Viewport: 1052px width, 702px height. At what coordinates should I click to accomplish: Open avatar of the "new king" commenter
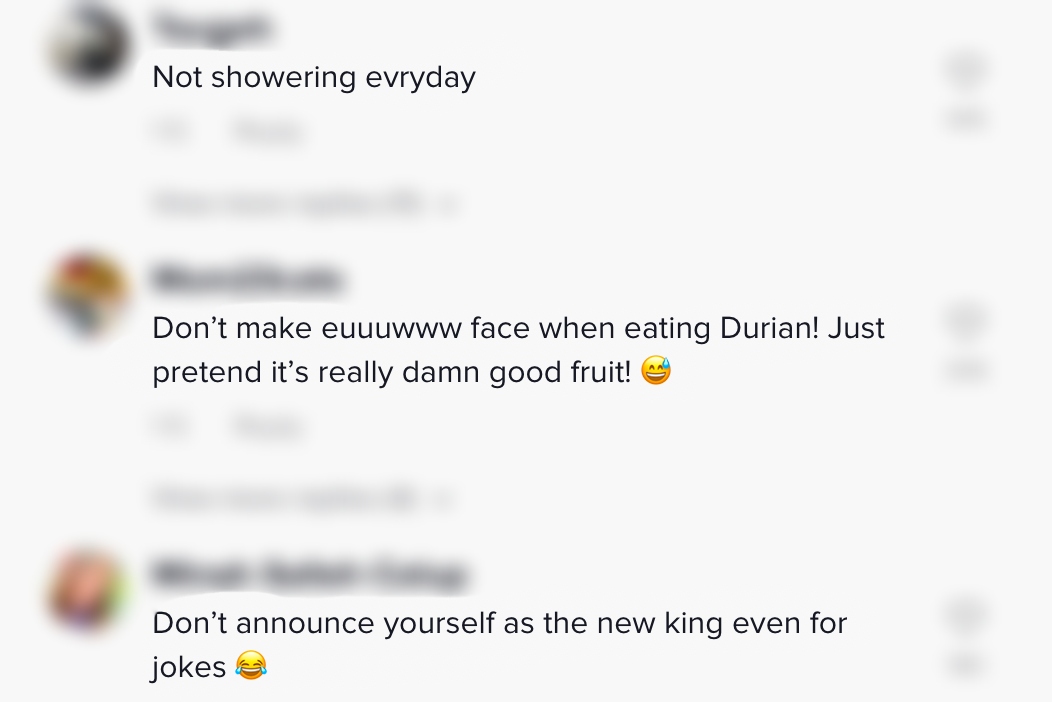88,590
